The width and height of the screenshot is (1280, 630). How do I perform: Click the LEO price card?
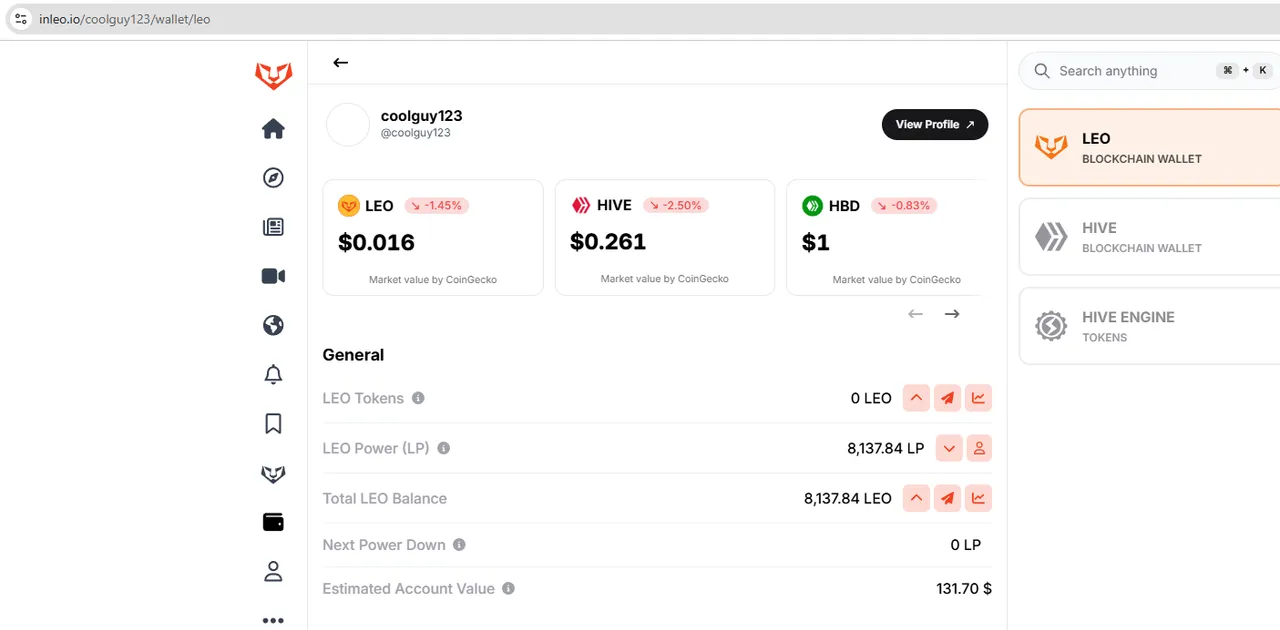(x=433, y=237)
